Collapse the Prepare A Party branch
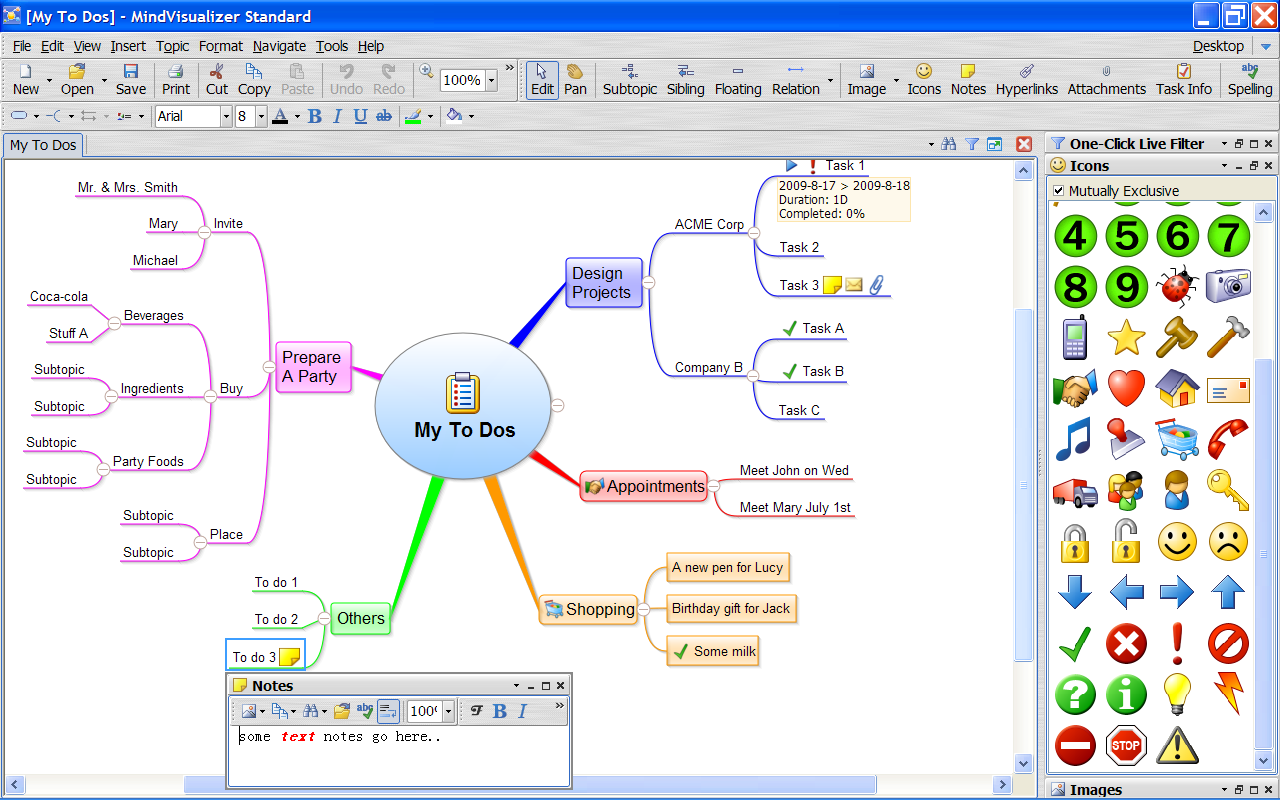Image resolution: width=1280 pixels, height=800 pixels. click(268, 367)
